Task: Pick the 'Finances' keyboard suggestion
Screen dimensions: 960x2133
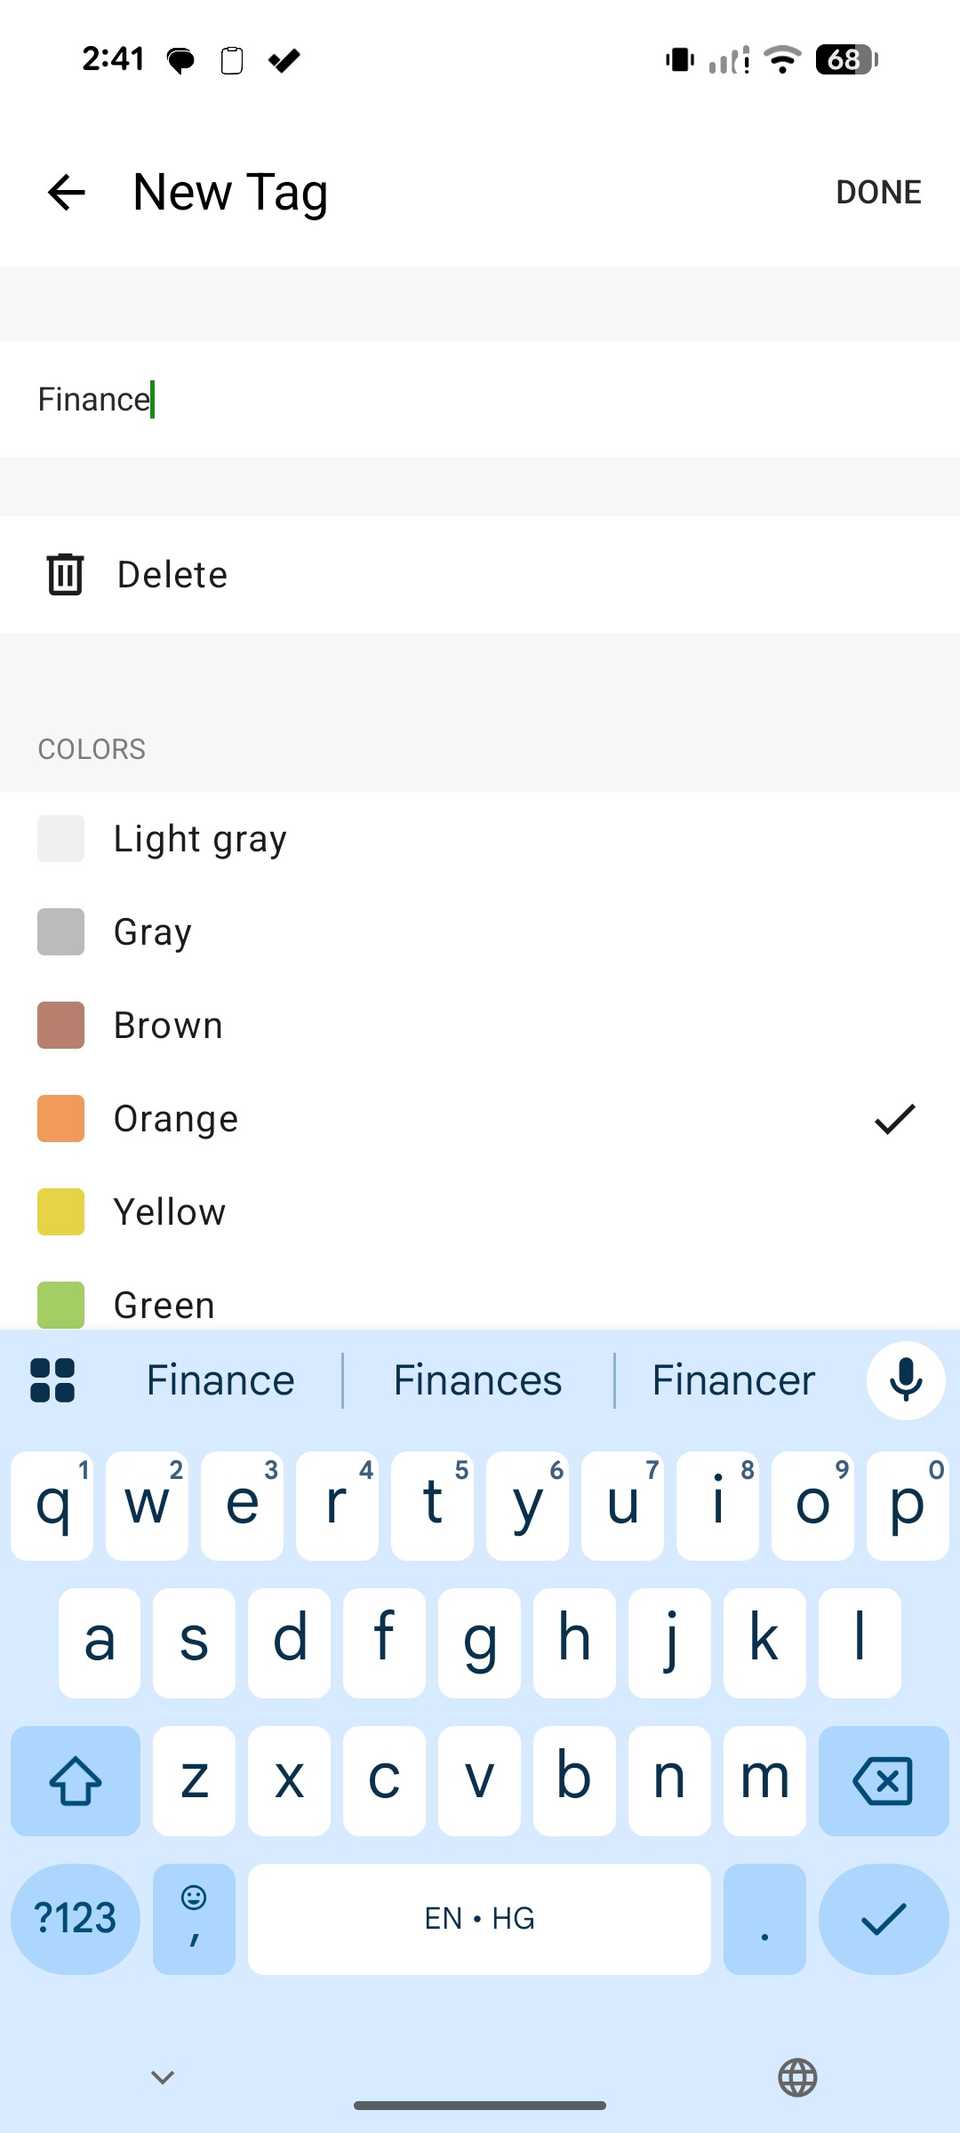Action: coord(478,1380)
